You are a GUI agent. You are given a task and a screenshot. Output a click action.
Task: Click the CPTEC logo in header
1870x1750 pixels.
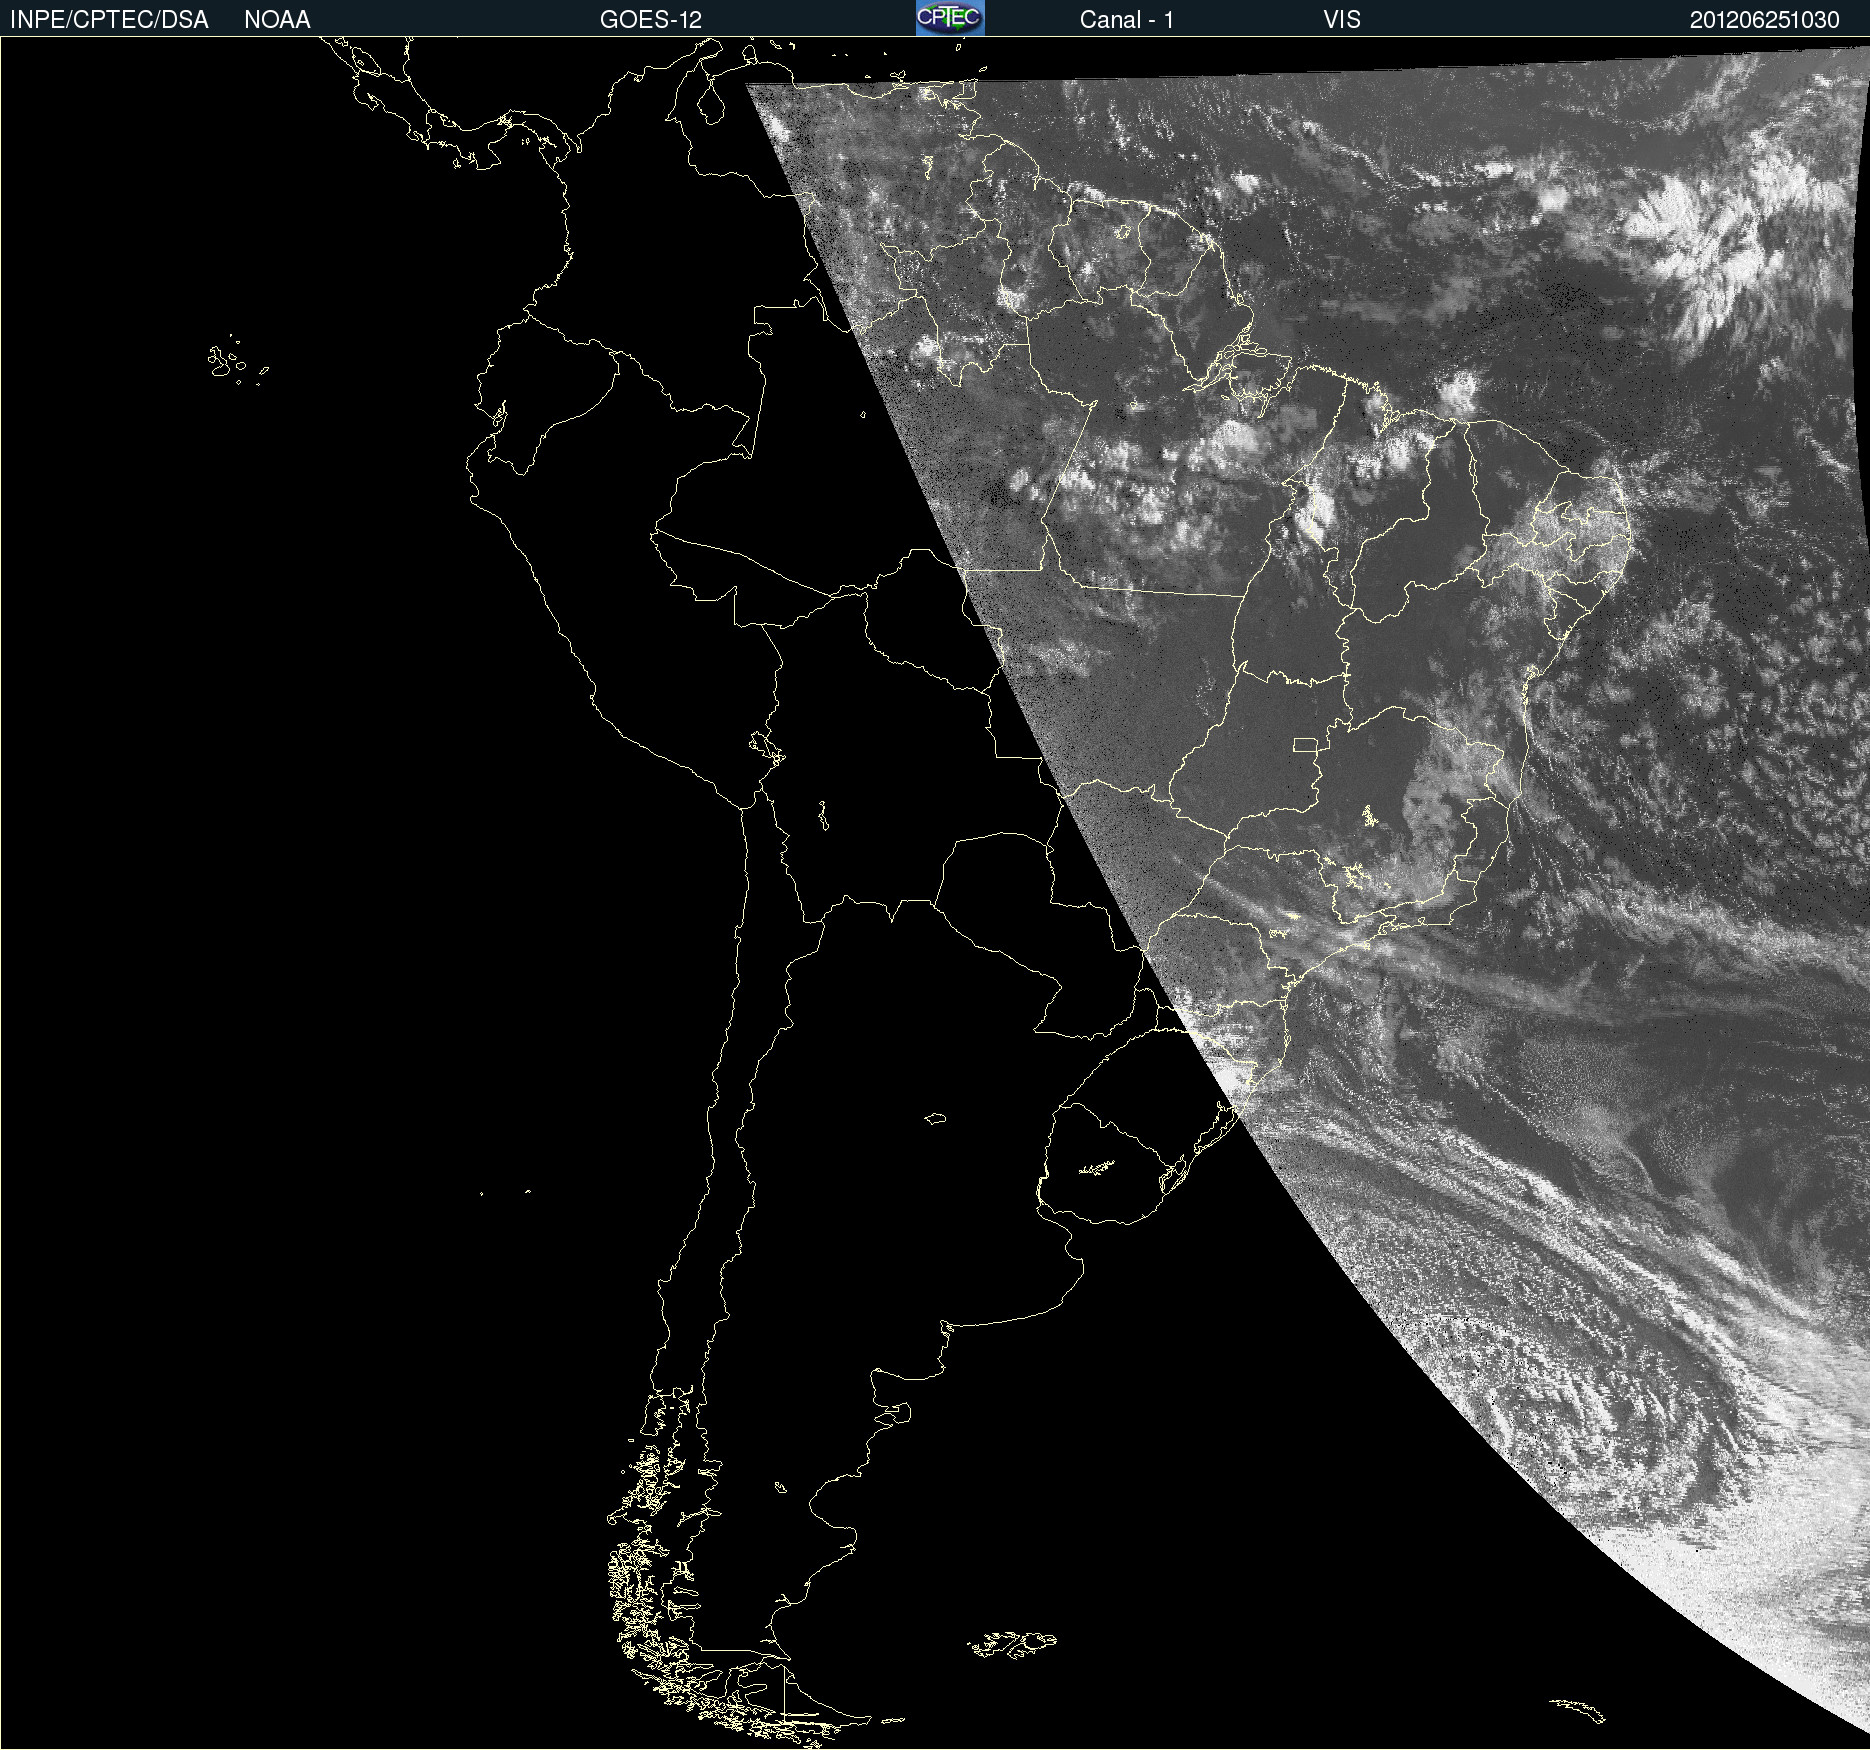(950, 18)
